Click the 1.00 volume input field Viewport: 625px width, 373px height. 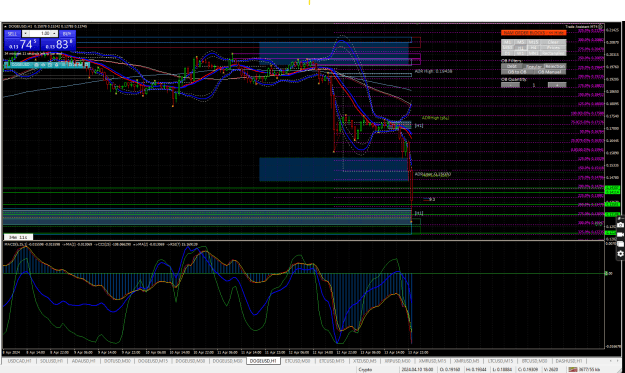40,33
